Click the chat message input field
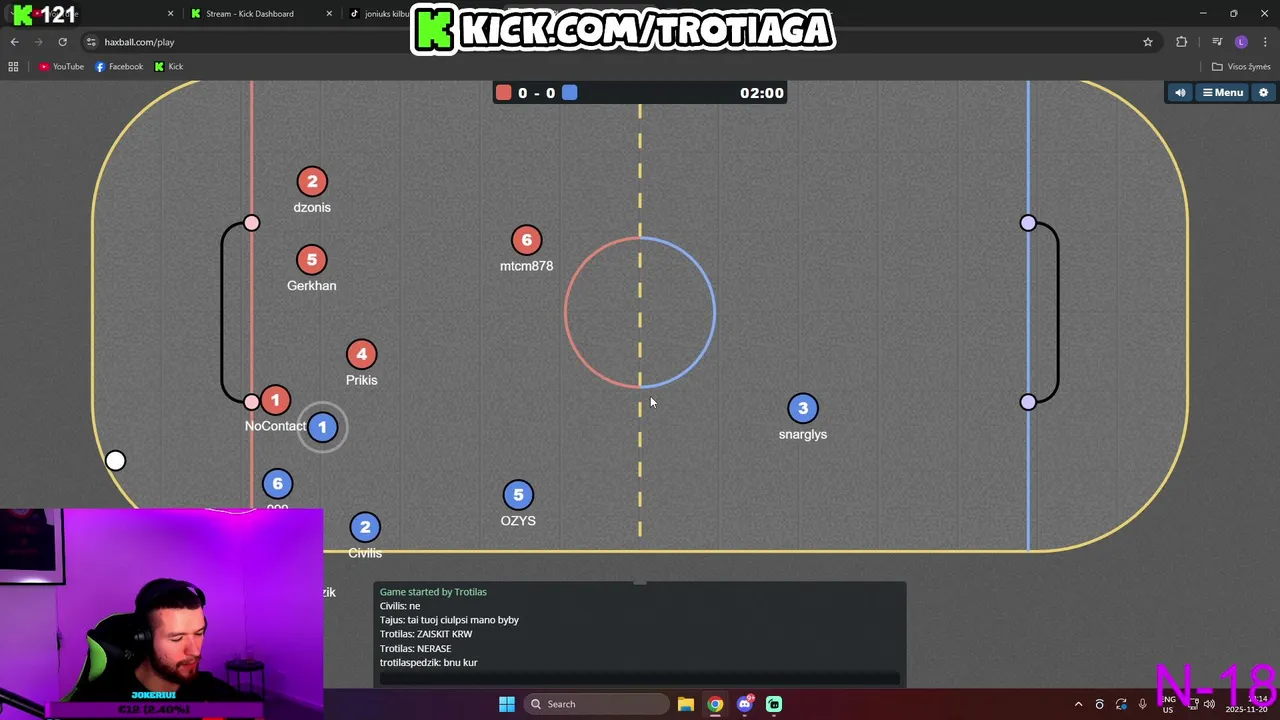The width and height of the screenshot is (1280, 720). tap(640, 678)
